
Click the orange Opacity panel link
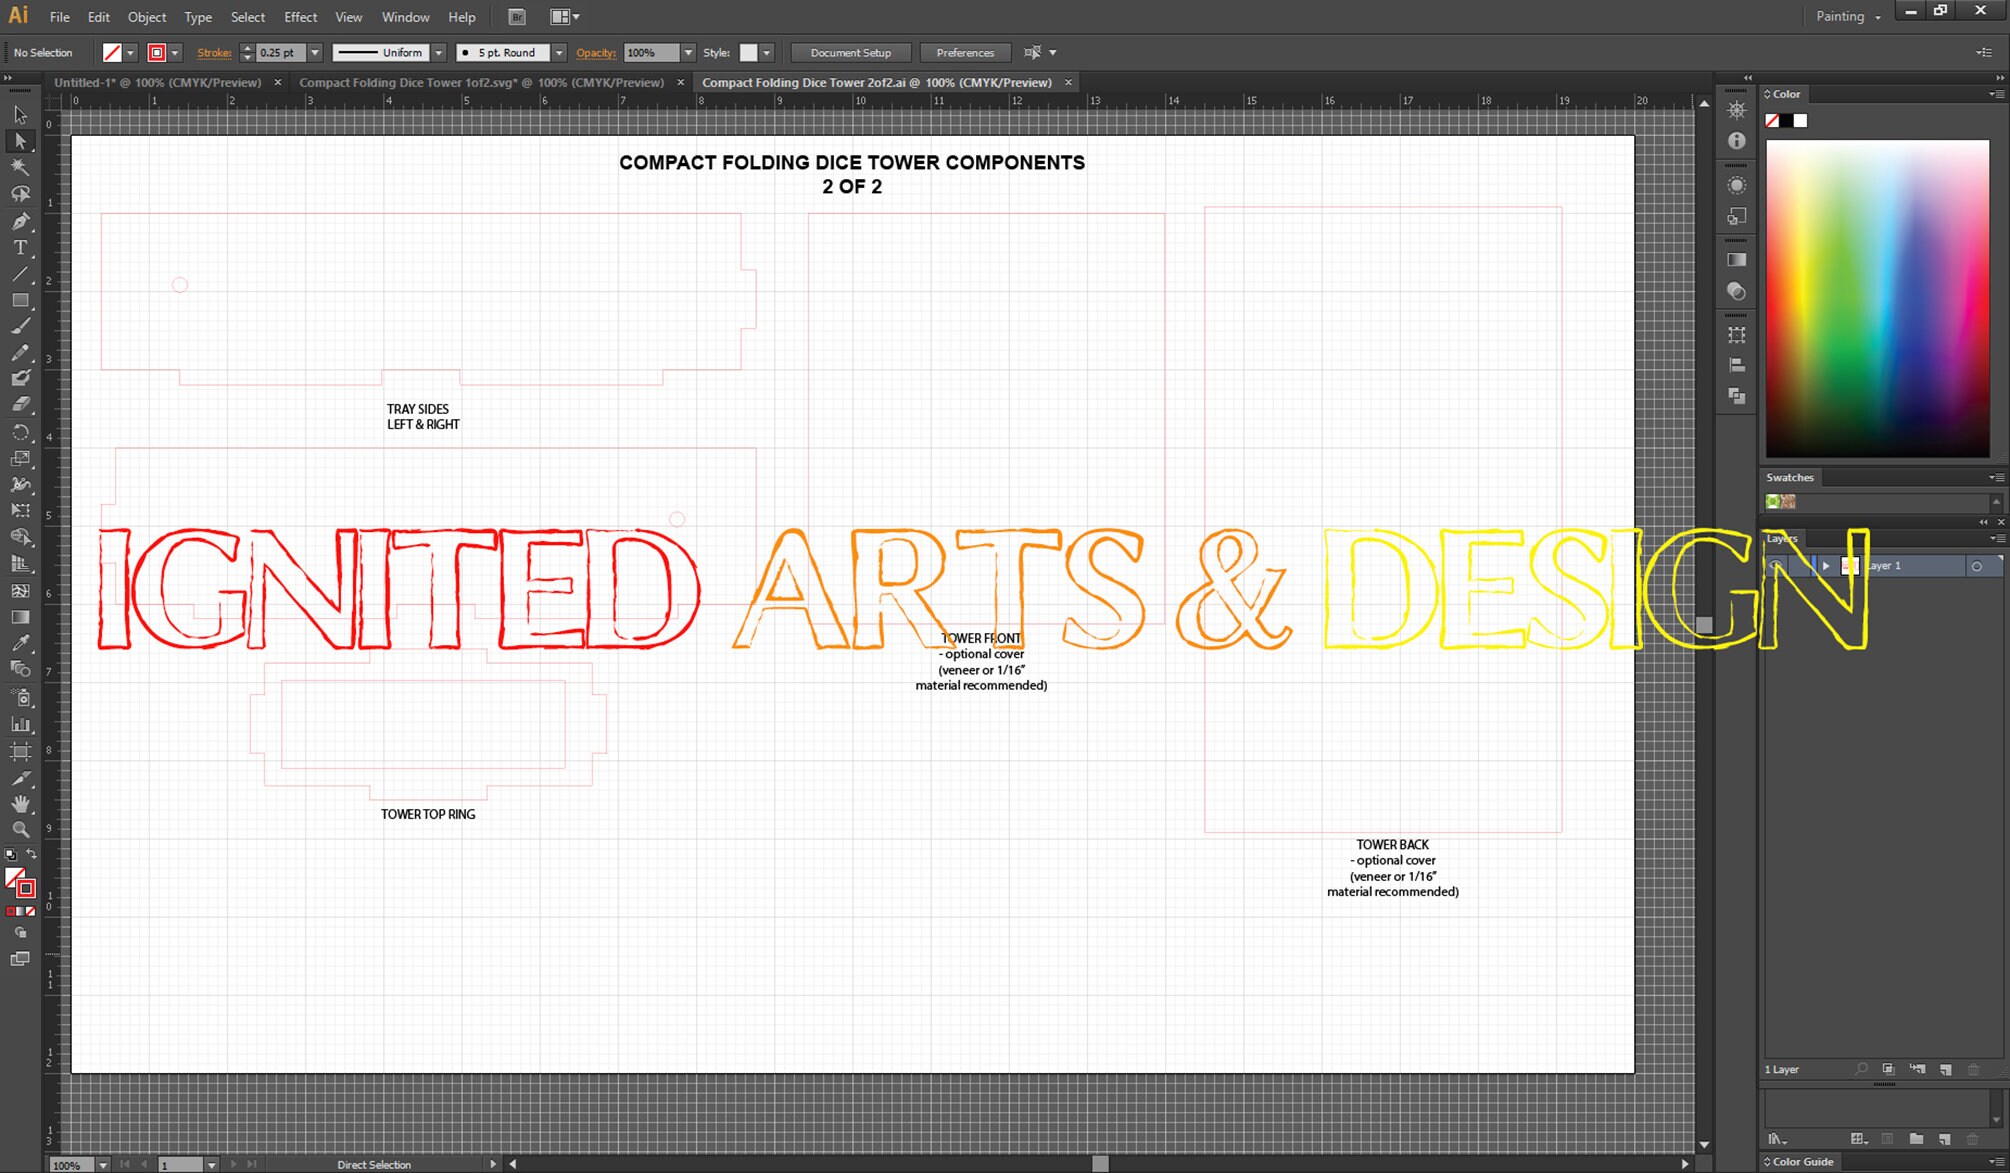click(596, 53)
